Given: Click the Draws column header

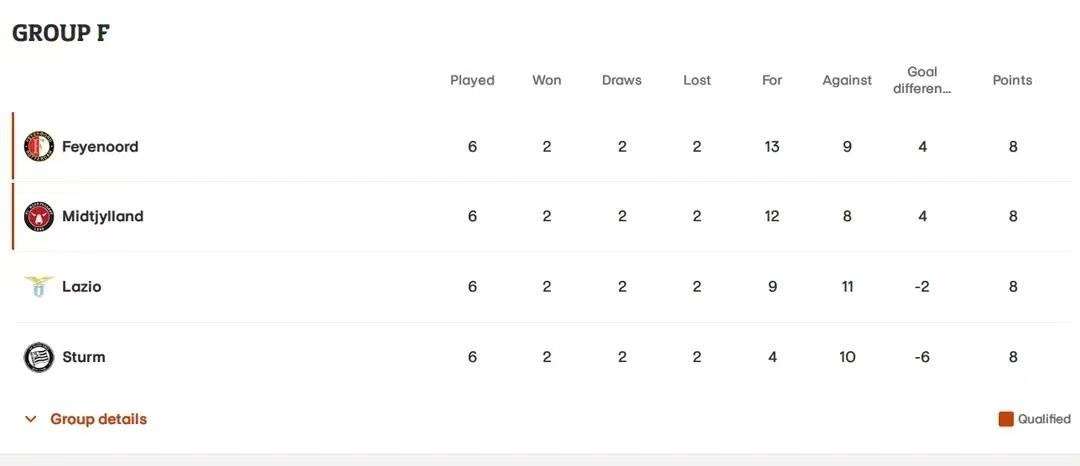Looking at the screenshot, I should (x=621, y=80).
